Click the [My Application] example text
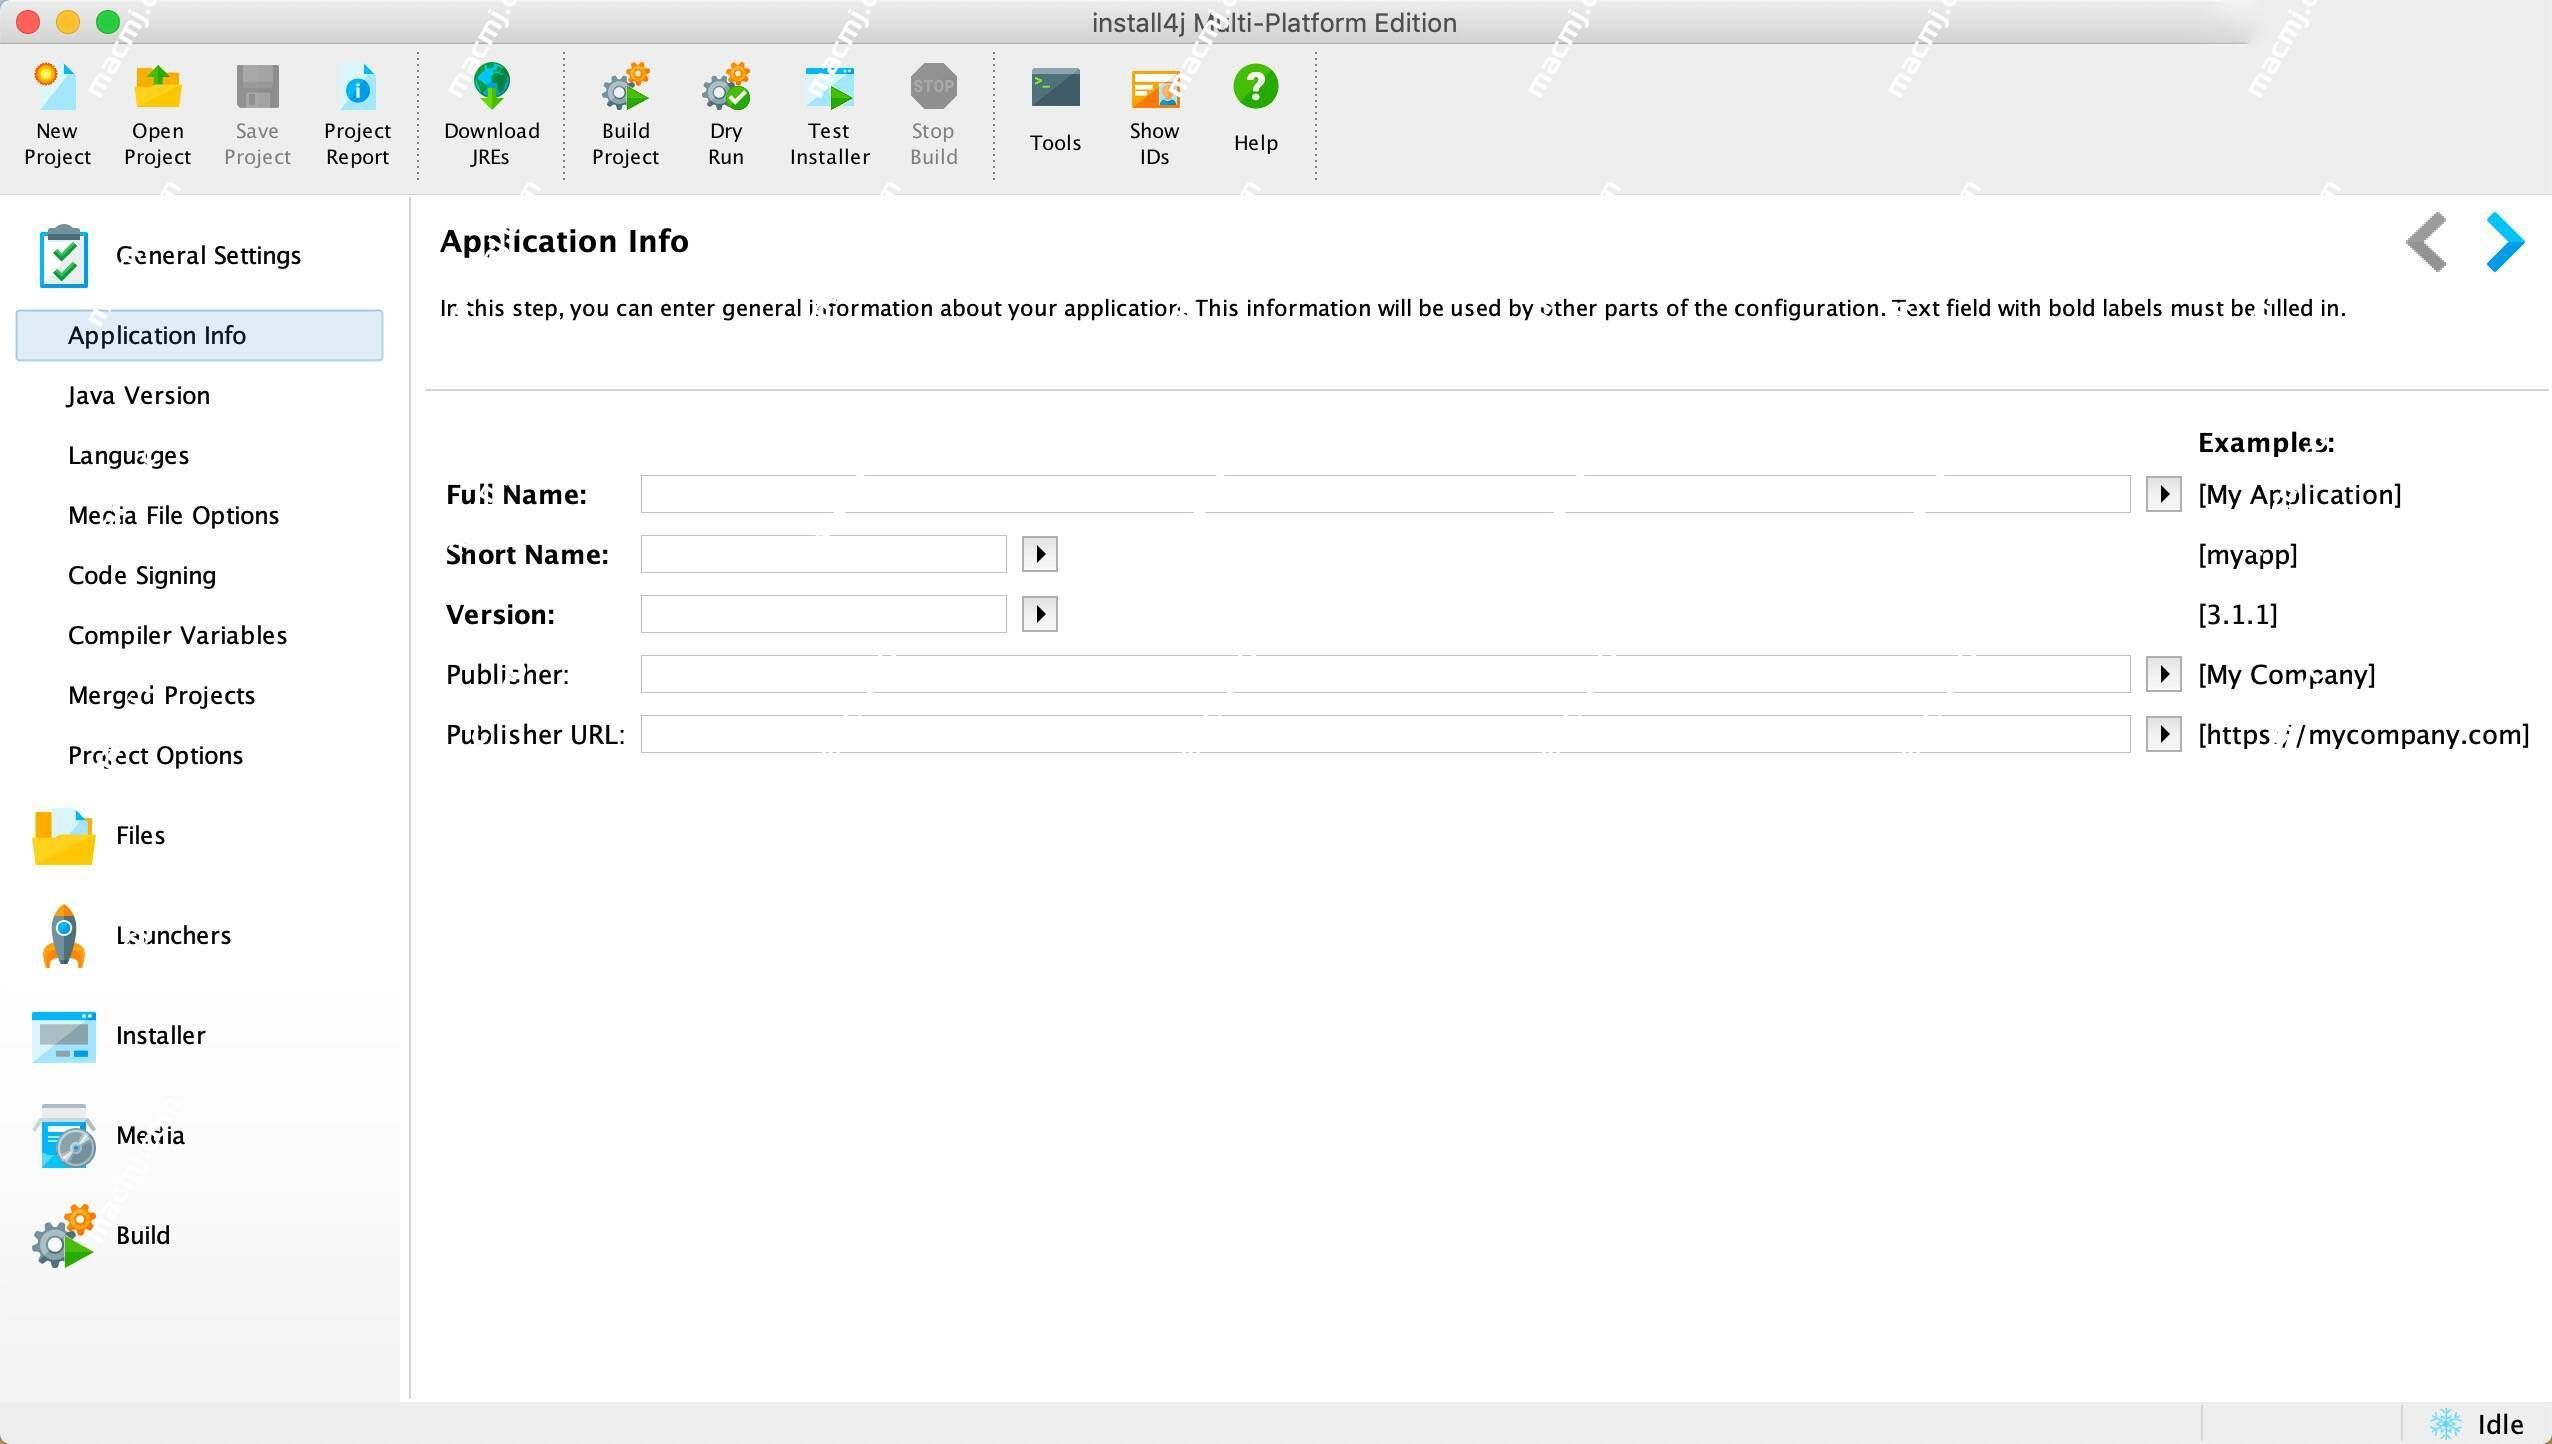The height and width of the screenshot is (1444, 2552). tap(2299, 495)
